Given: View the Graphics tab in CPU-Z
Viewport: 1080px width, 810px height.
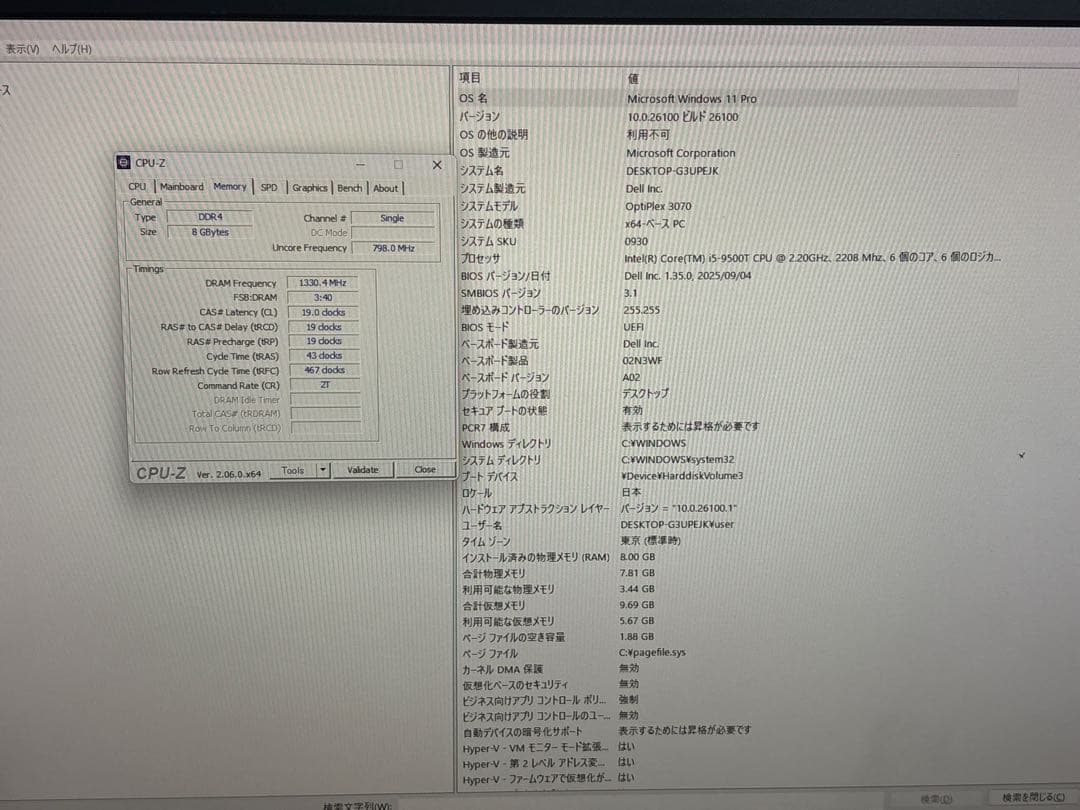Looking at the screenshot, I should (310, 187).
